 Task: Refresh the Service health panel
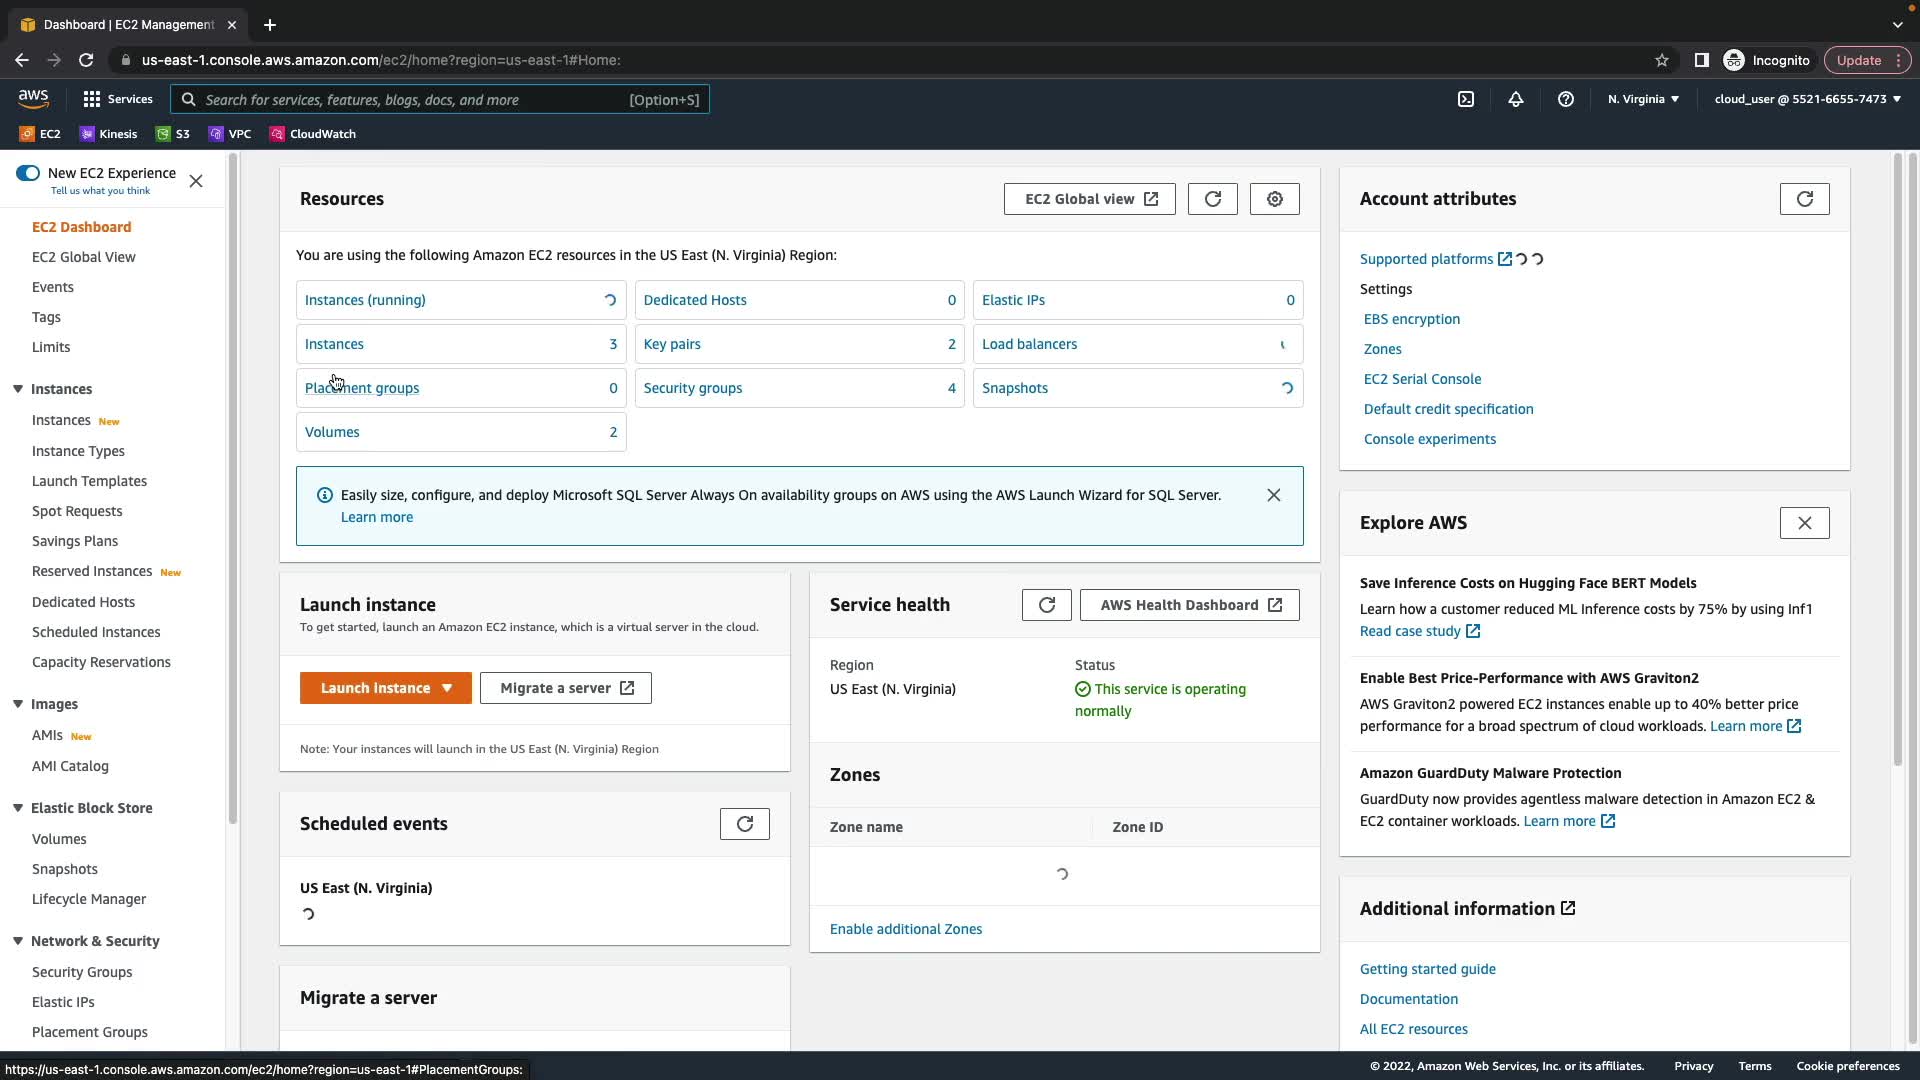tap(1046, 605)
